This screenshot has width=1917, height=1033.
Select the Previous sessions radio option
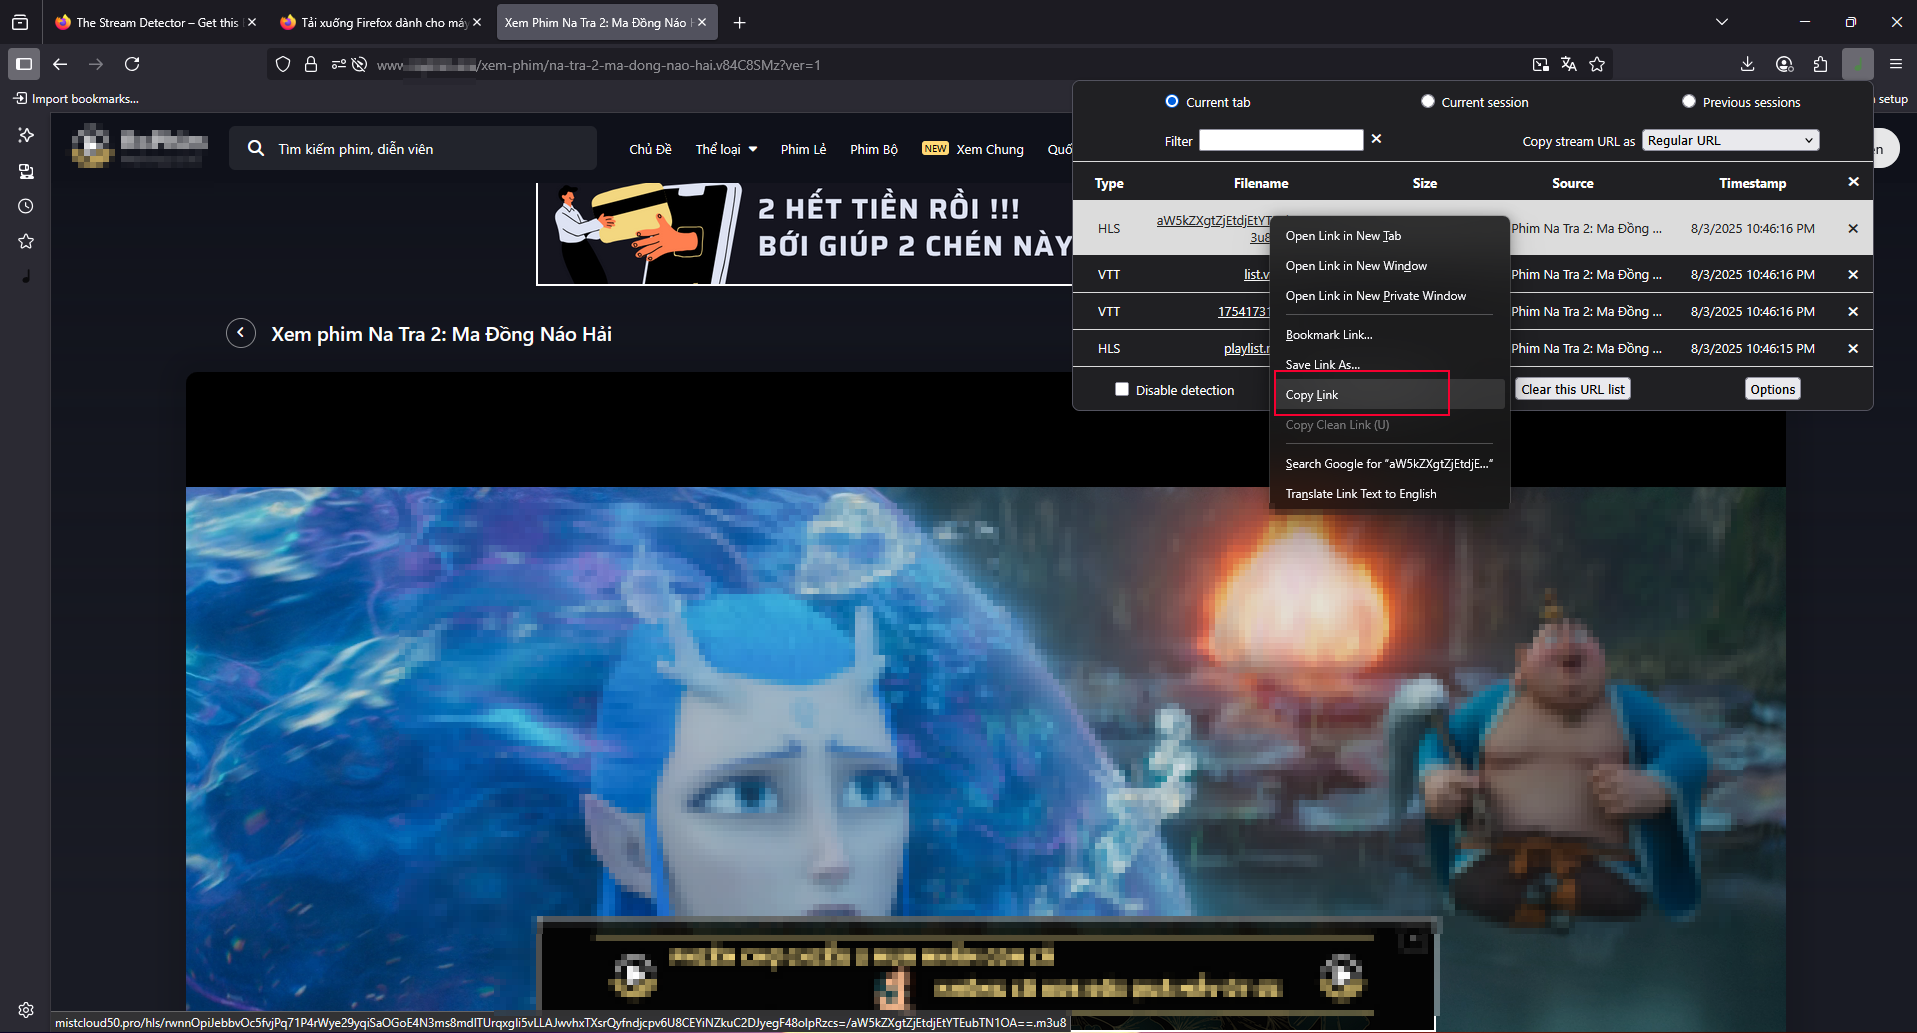point(1689,101)
